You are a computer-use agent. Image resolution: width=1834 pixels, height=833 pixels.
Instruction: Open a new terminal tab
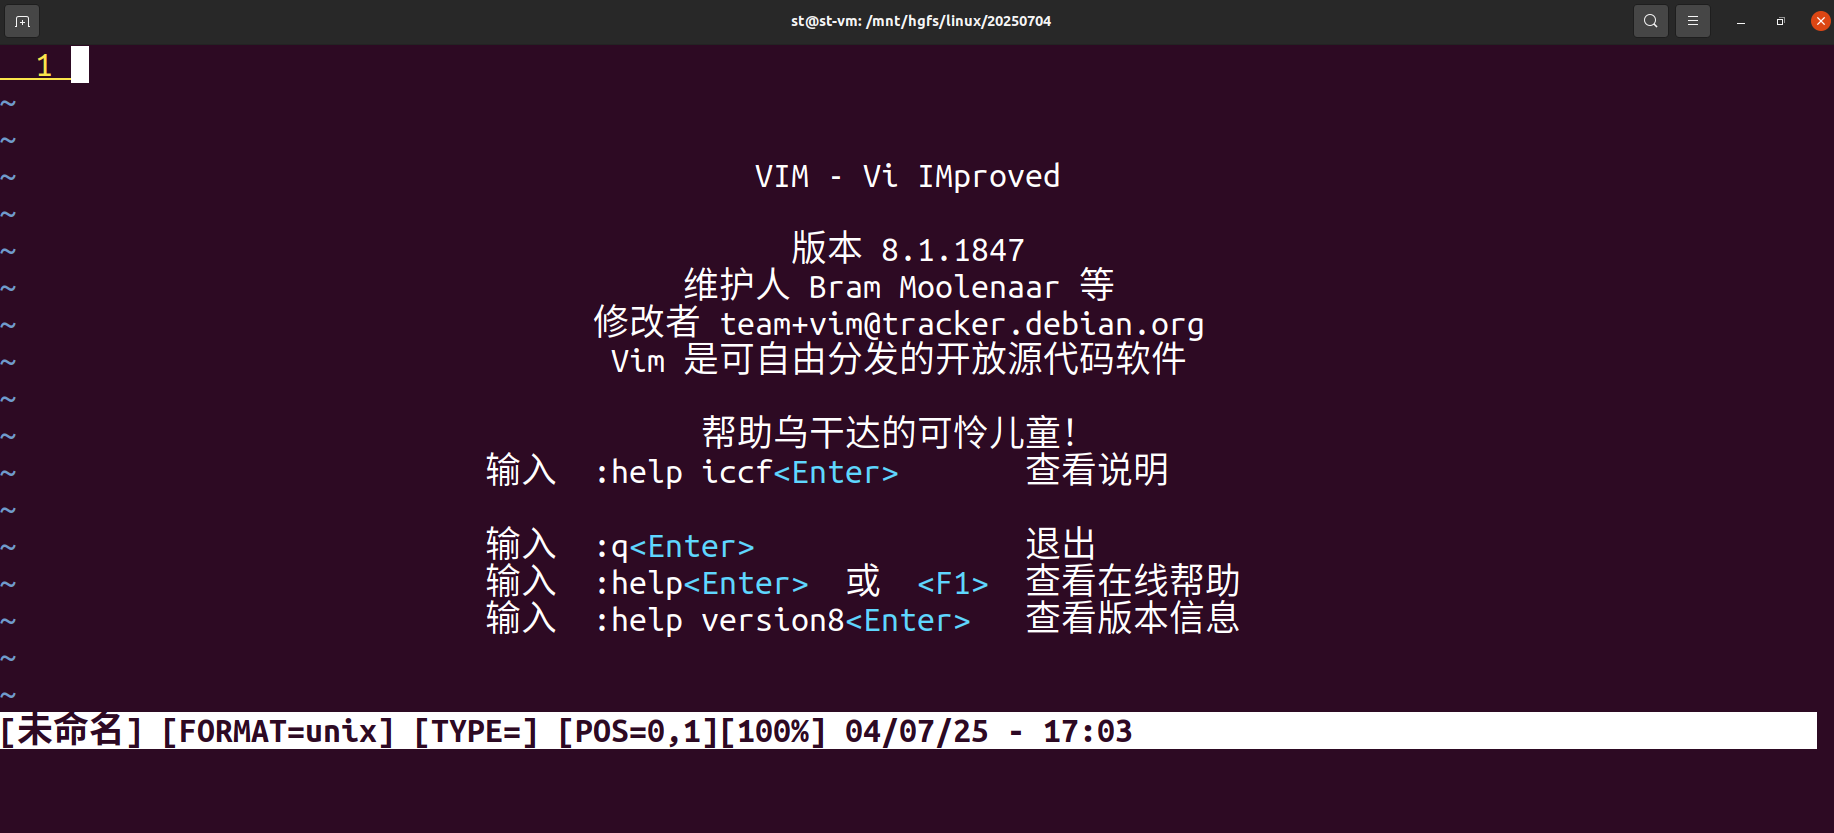tap(22, 21)
